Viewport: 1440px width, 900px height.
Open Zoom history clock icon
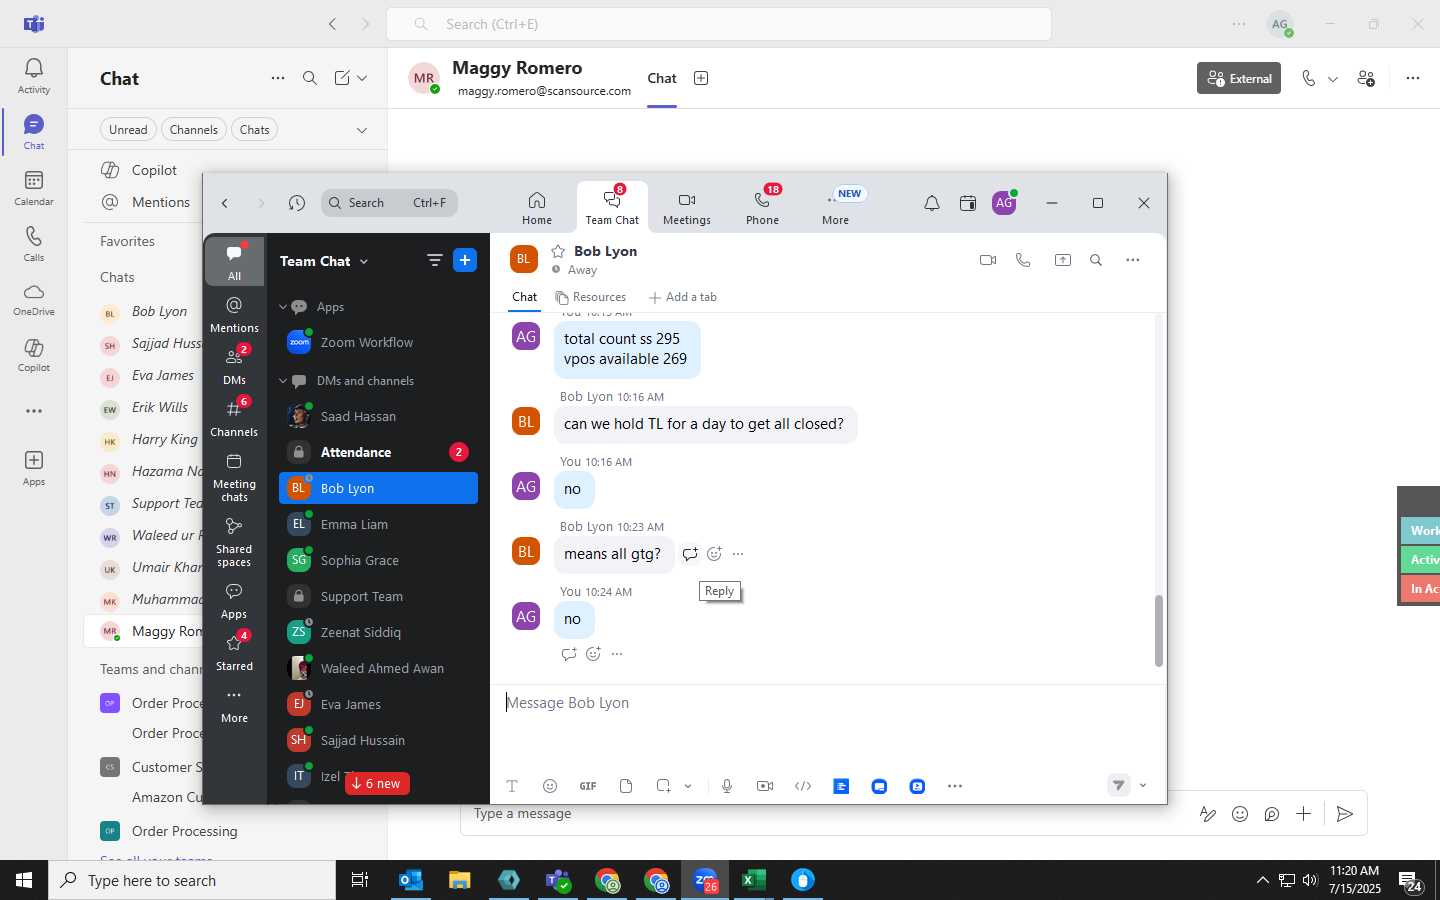(x=297, y=203)
